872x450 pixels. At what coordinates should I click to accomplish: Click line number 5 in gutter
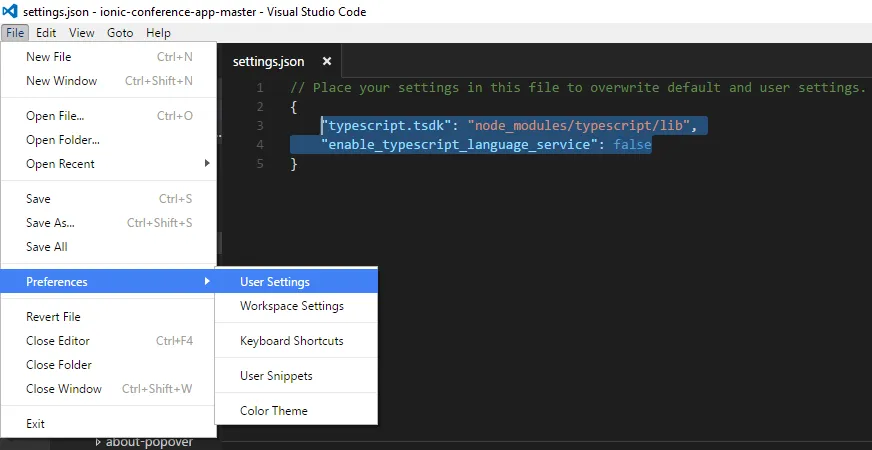click(x=260, y=164)
